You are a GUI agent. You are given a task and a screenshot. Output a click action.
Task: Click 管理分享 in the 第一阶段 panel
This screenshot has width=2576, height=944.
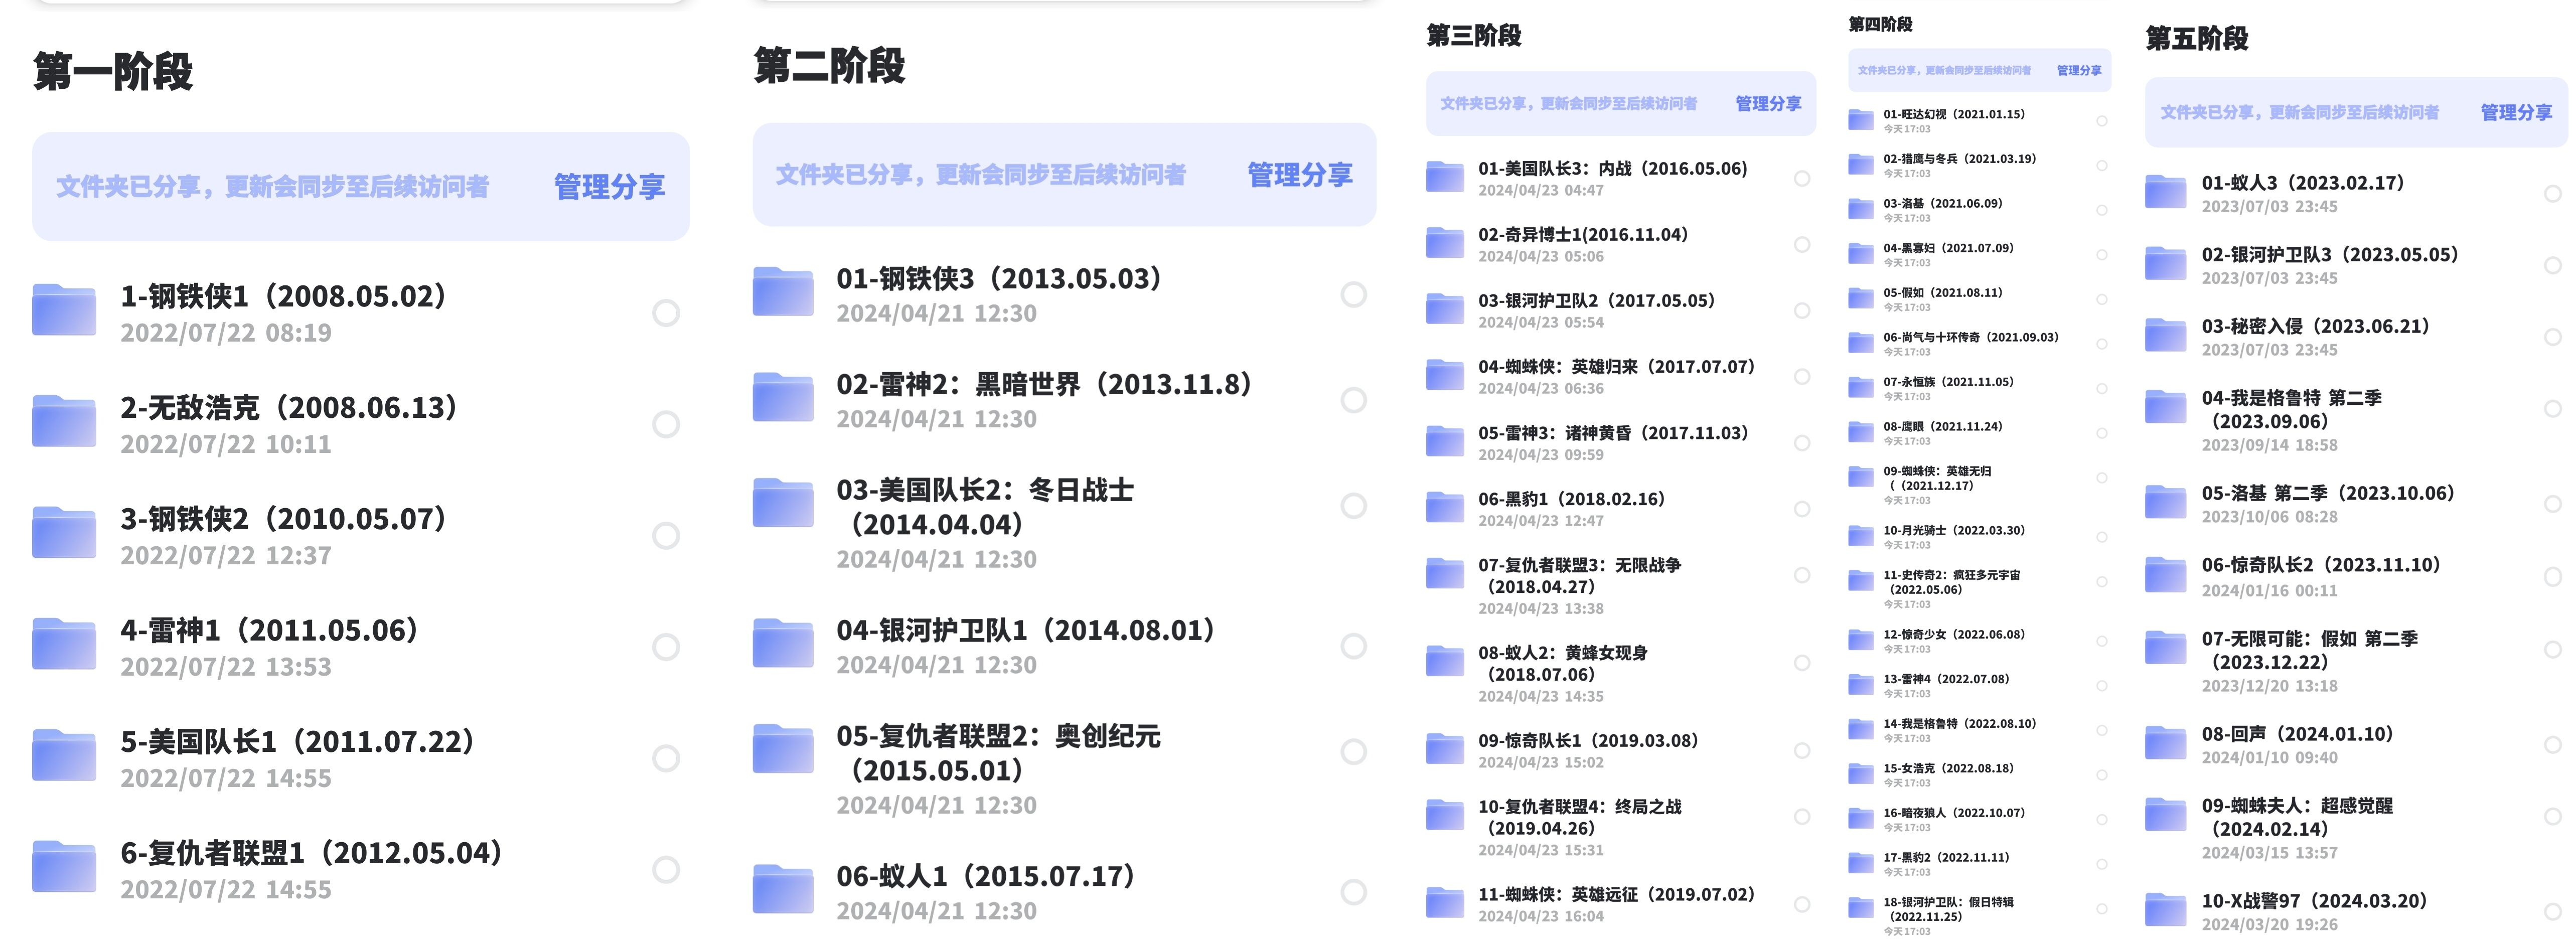pyautogui.click(x=609, y=187)
